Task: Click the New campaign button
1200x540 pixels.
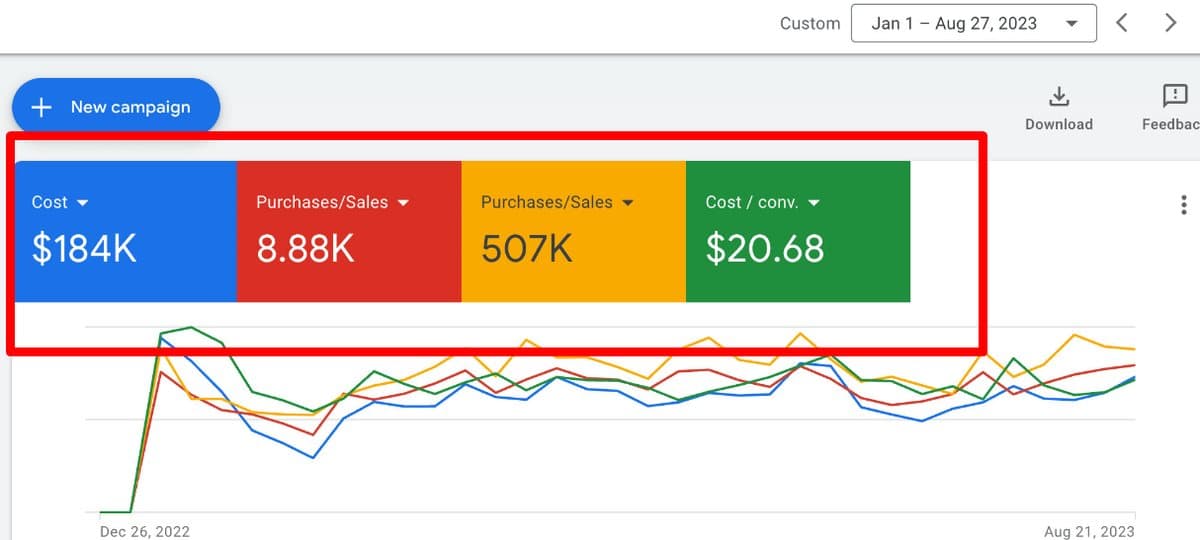Action: (x=116, y=106)
